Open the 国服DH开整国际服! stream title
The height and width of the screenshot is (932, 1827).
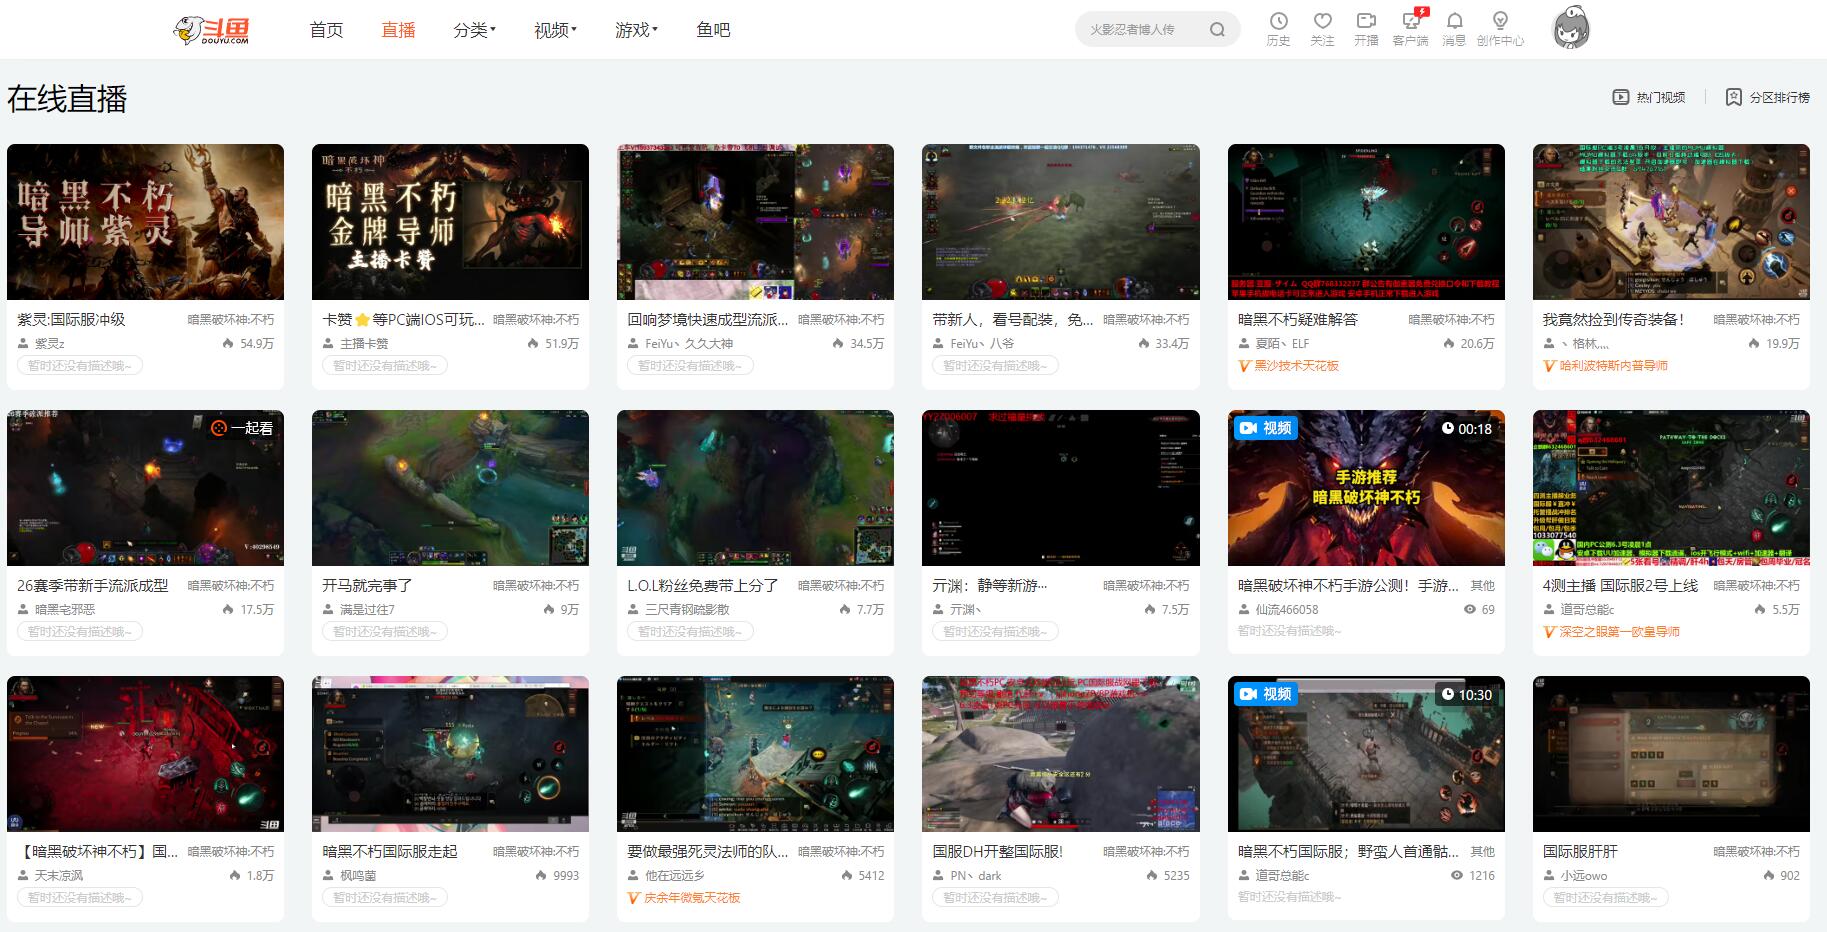click(x=997, y=851)
